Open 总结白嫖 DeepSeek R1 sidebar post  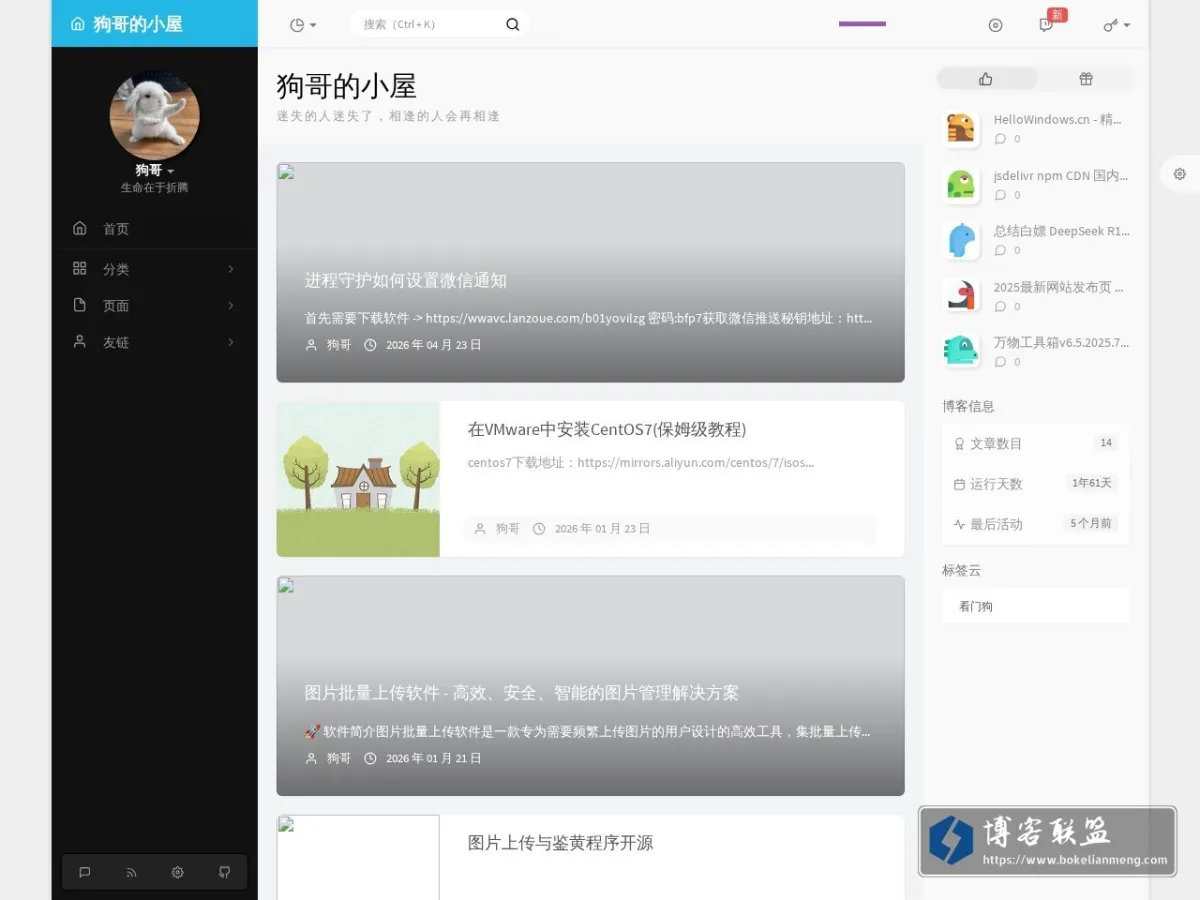1062,231
